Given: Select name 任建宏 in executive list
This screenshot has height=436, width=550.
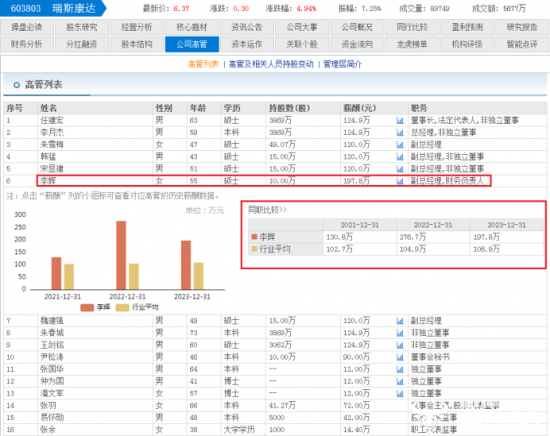Looking at the screenshot, I should [52, 120].
